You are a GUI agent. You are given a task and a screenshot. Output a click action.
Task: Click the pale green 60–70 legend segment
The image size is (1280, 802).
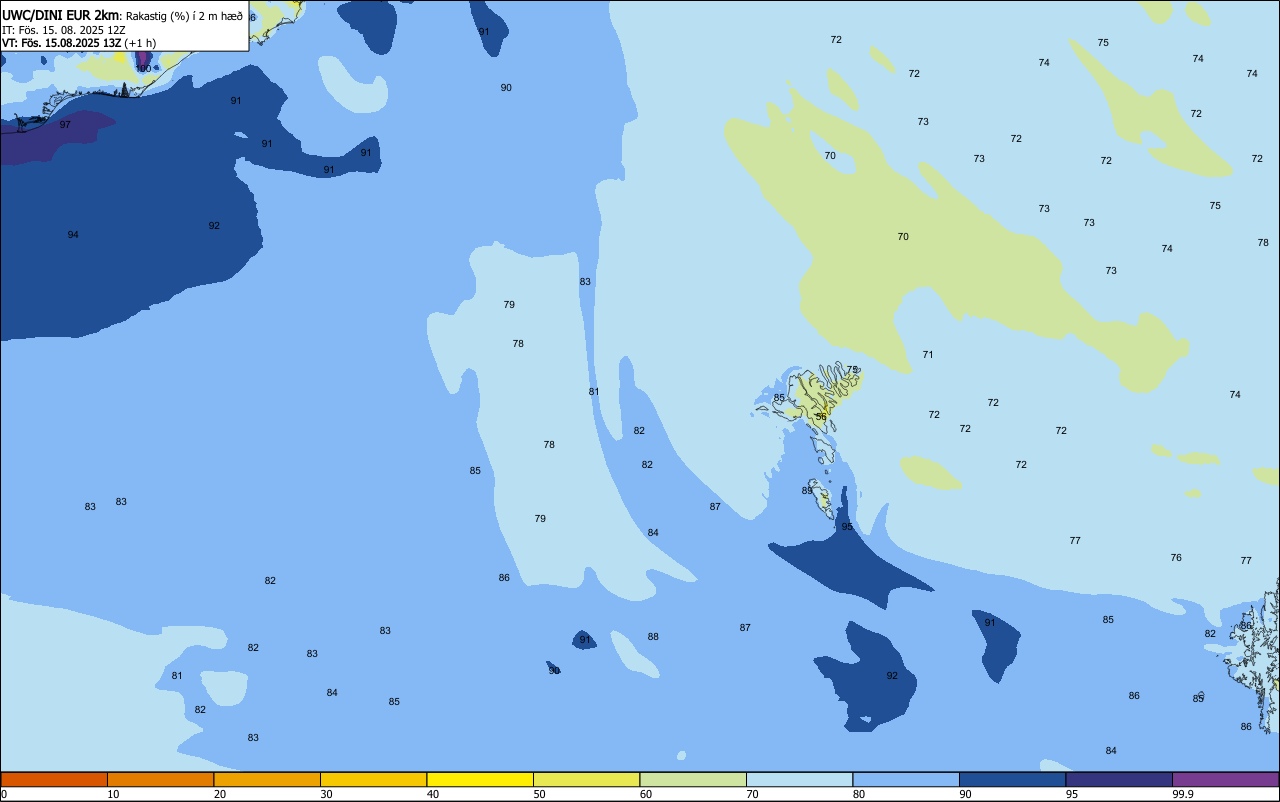(693, 779)
